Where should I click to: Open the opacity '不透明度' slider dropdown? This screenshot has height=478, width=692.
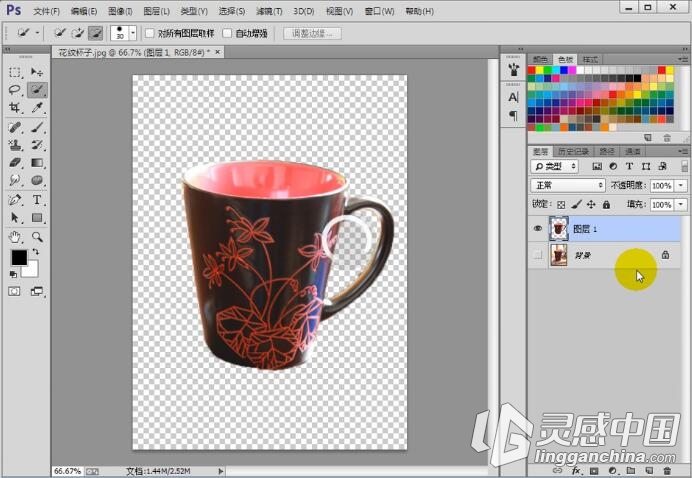681,186
